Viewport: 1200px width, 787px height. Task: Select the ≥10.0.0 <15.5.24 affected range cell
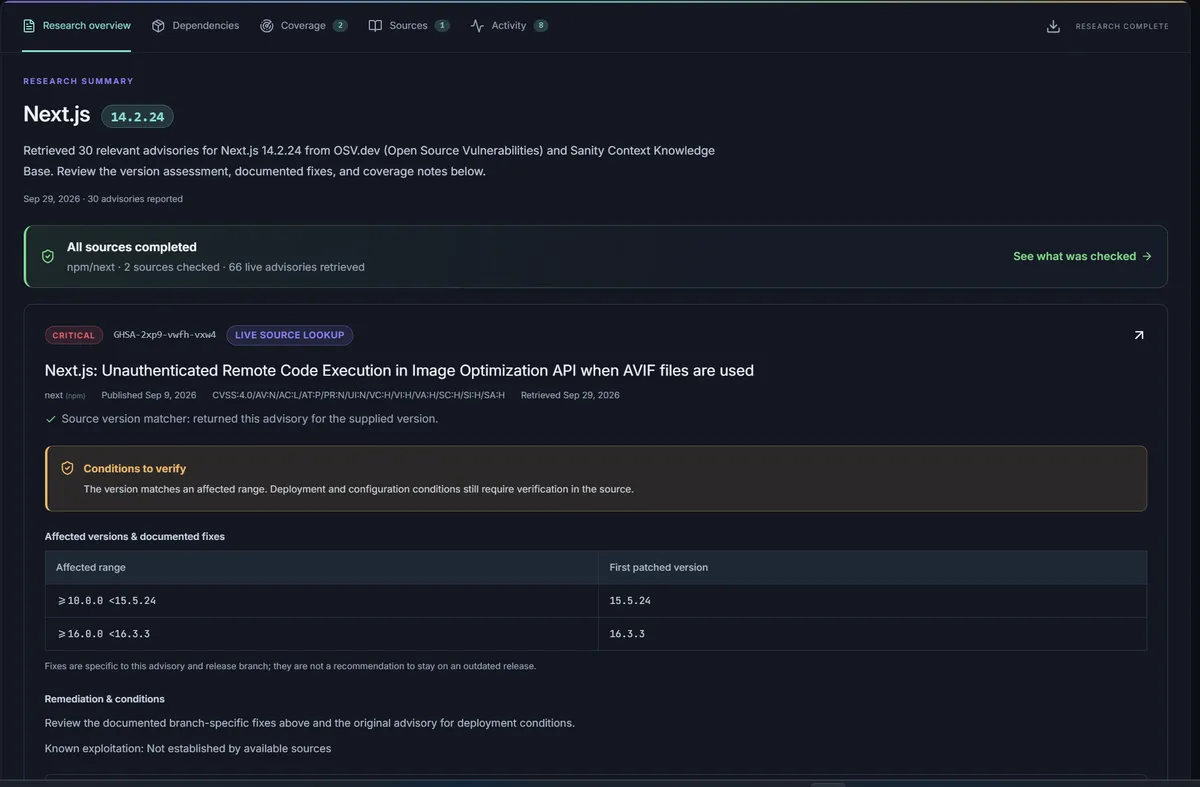click(321, 601)
